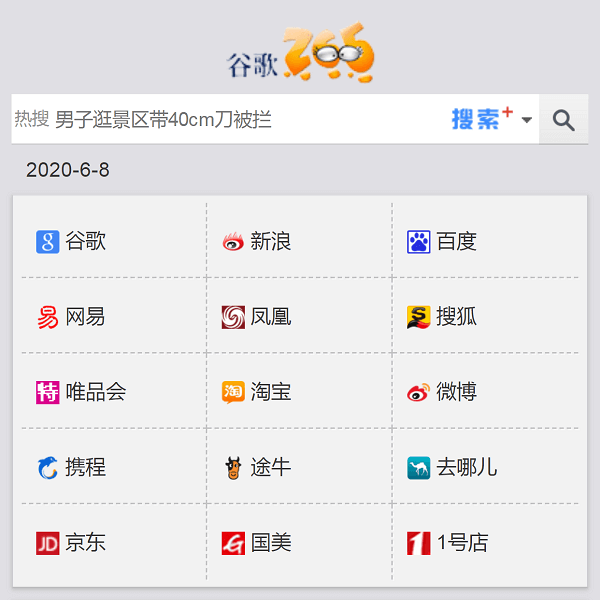Click the Taobao (淘宝) orange icon
This screenshot has height=600, width=600.
(233, 392)
